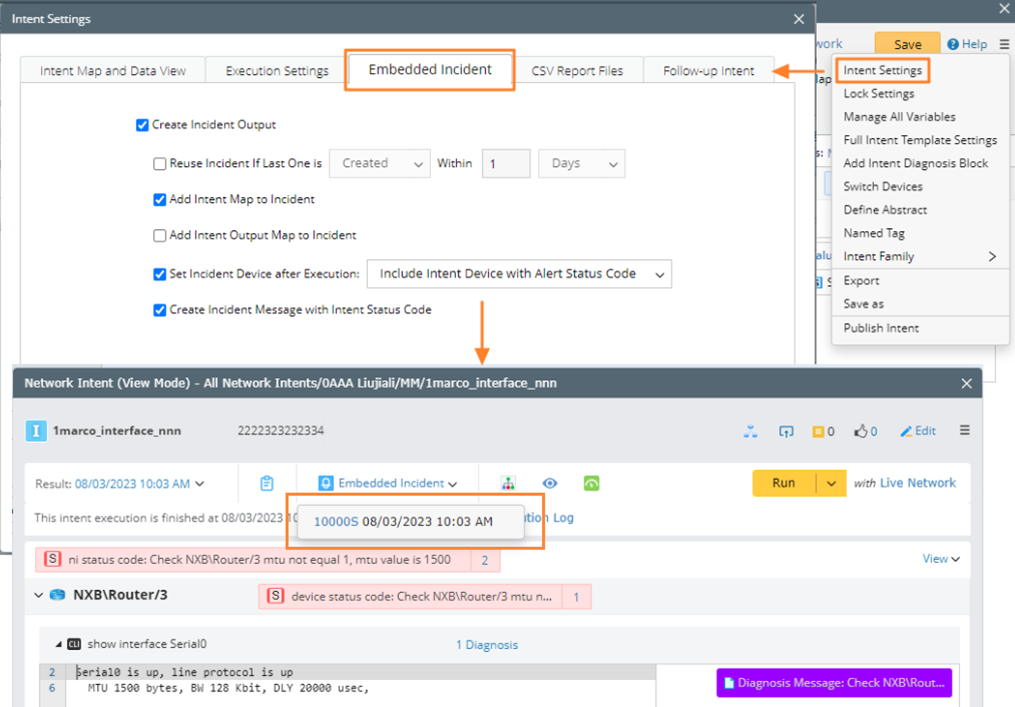This screenshot has width=1015, height=707.
Task: Open the Days unit dropdown
Action: [581, 164]
